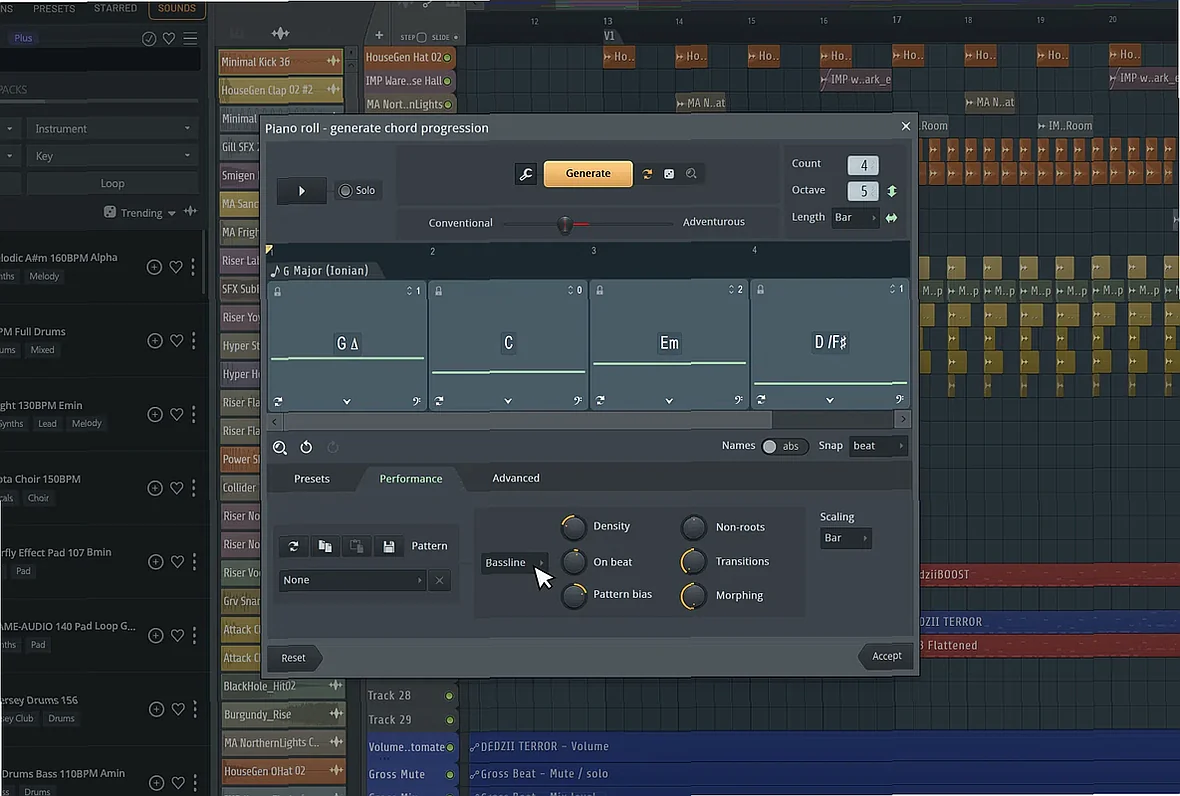Open the Snap dropdown set to beat
This screenshot has width=1180, height=796.
click(875, 445)
